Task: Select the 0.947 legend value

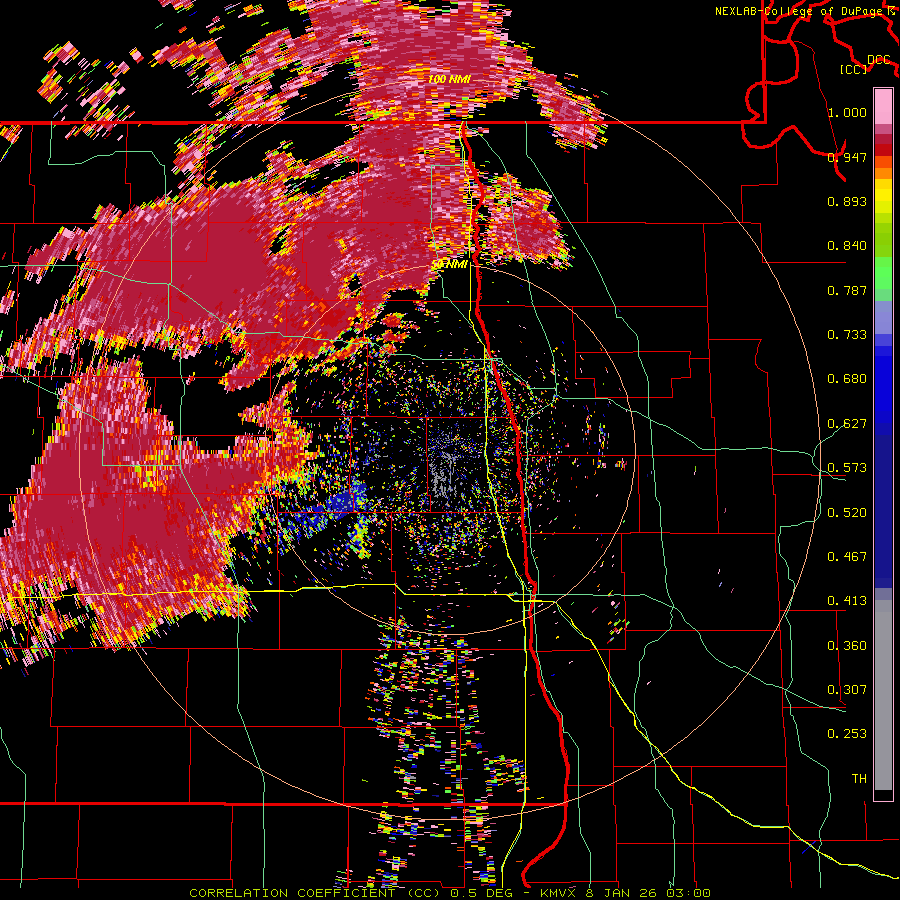Action: (x=847, y=157)
